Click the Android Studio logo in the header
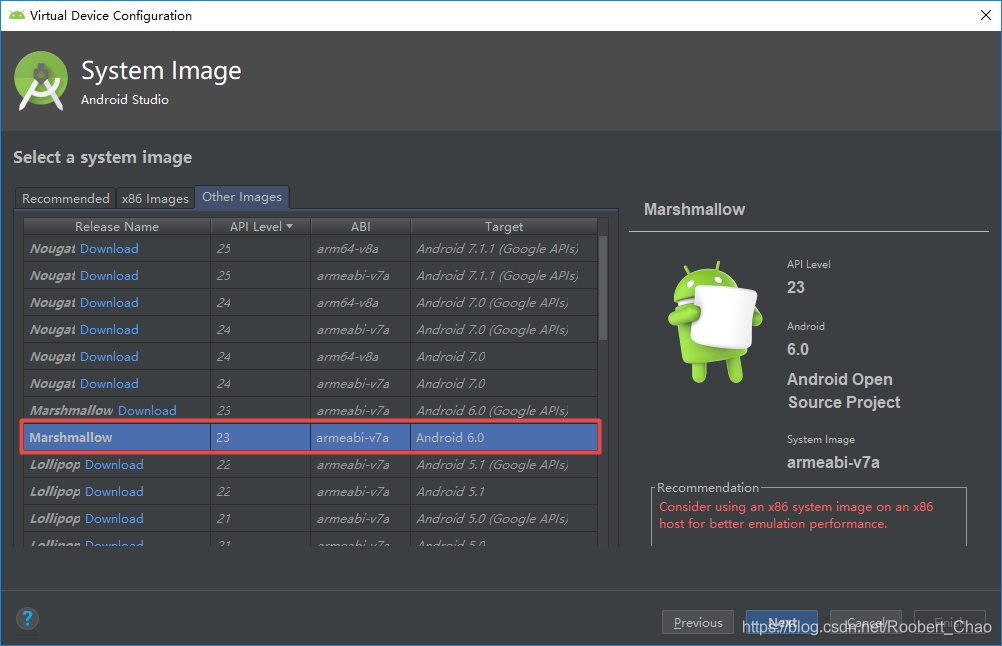Screen dimensions: 1002x646 pos(41,81)
